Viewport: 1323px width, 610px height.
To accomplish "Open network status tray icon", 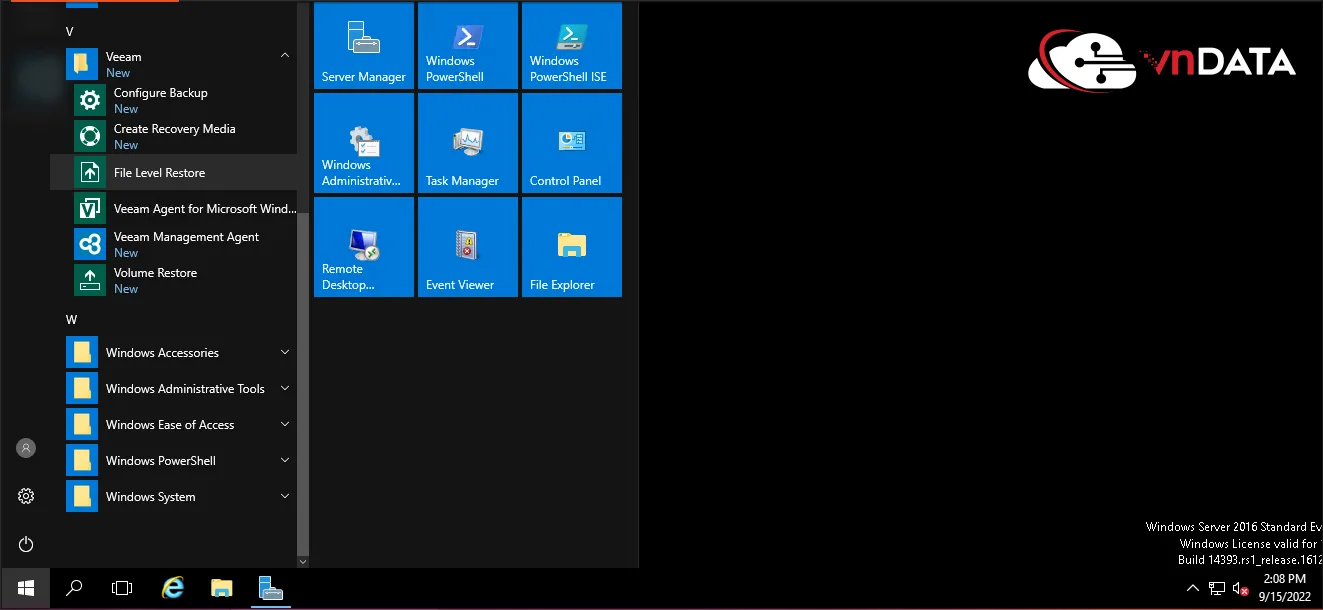I will (x=1217, y=588).
